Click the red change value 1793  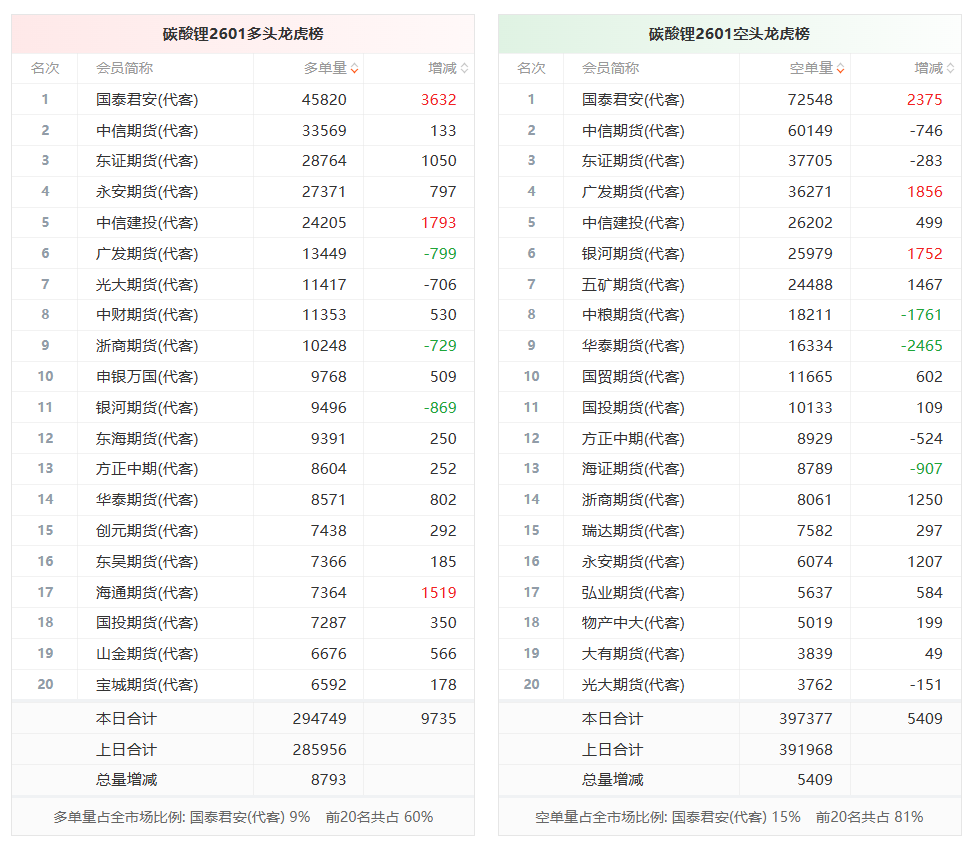439,223
